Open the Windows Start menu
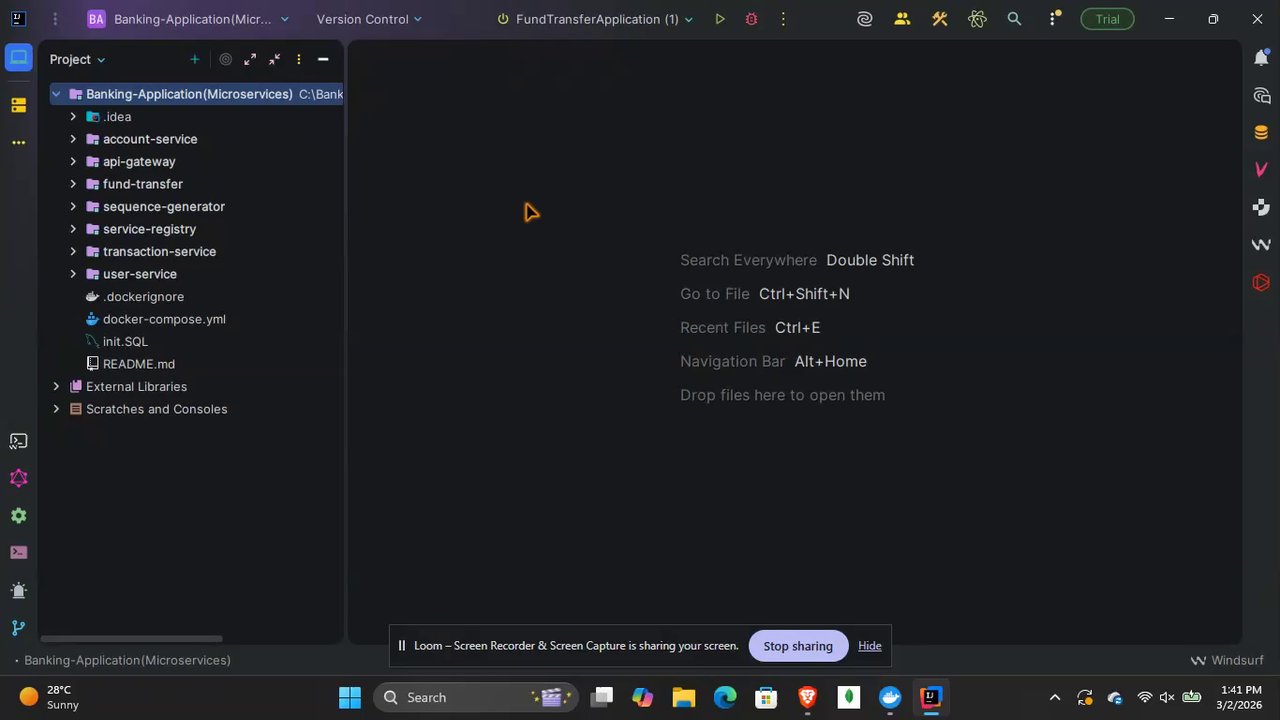 click(x=350, y=697)
